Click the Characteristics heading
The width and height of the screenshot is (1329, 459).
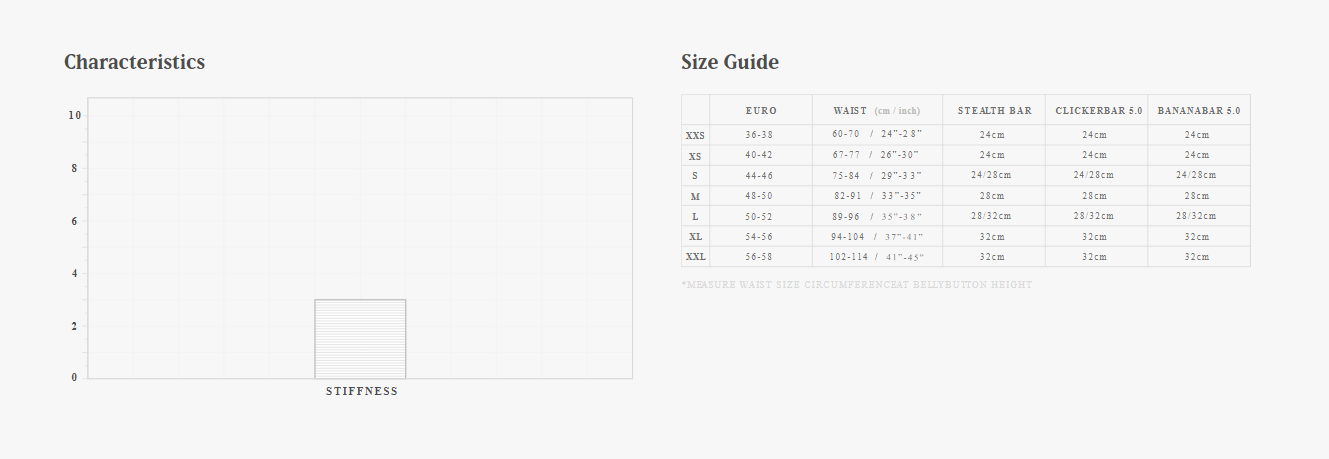pos(134,62)
